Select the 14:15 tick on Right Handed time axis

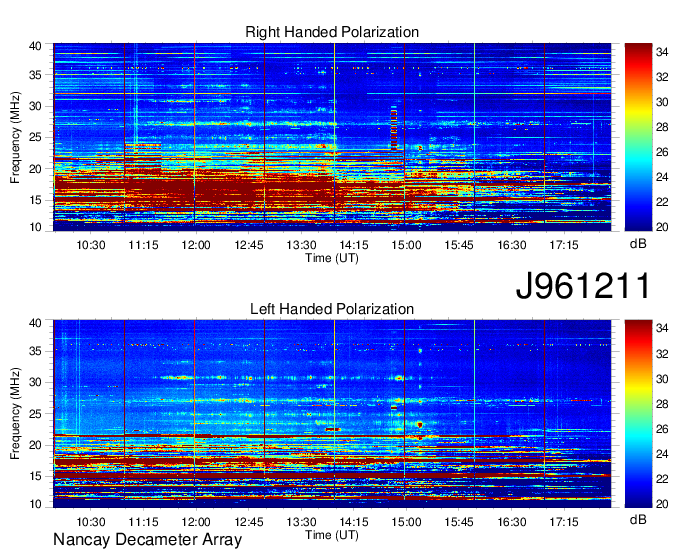(x=354, y=245)
